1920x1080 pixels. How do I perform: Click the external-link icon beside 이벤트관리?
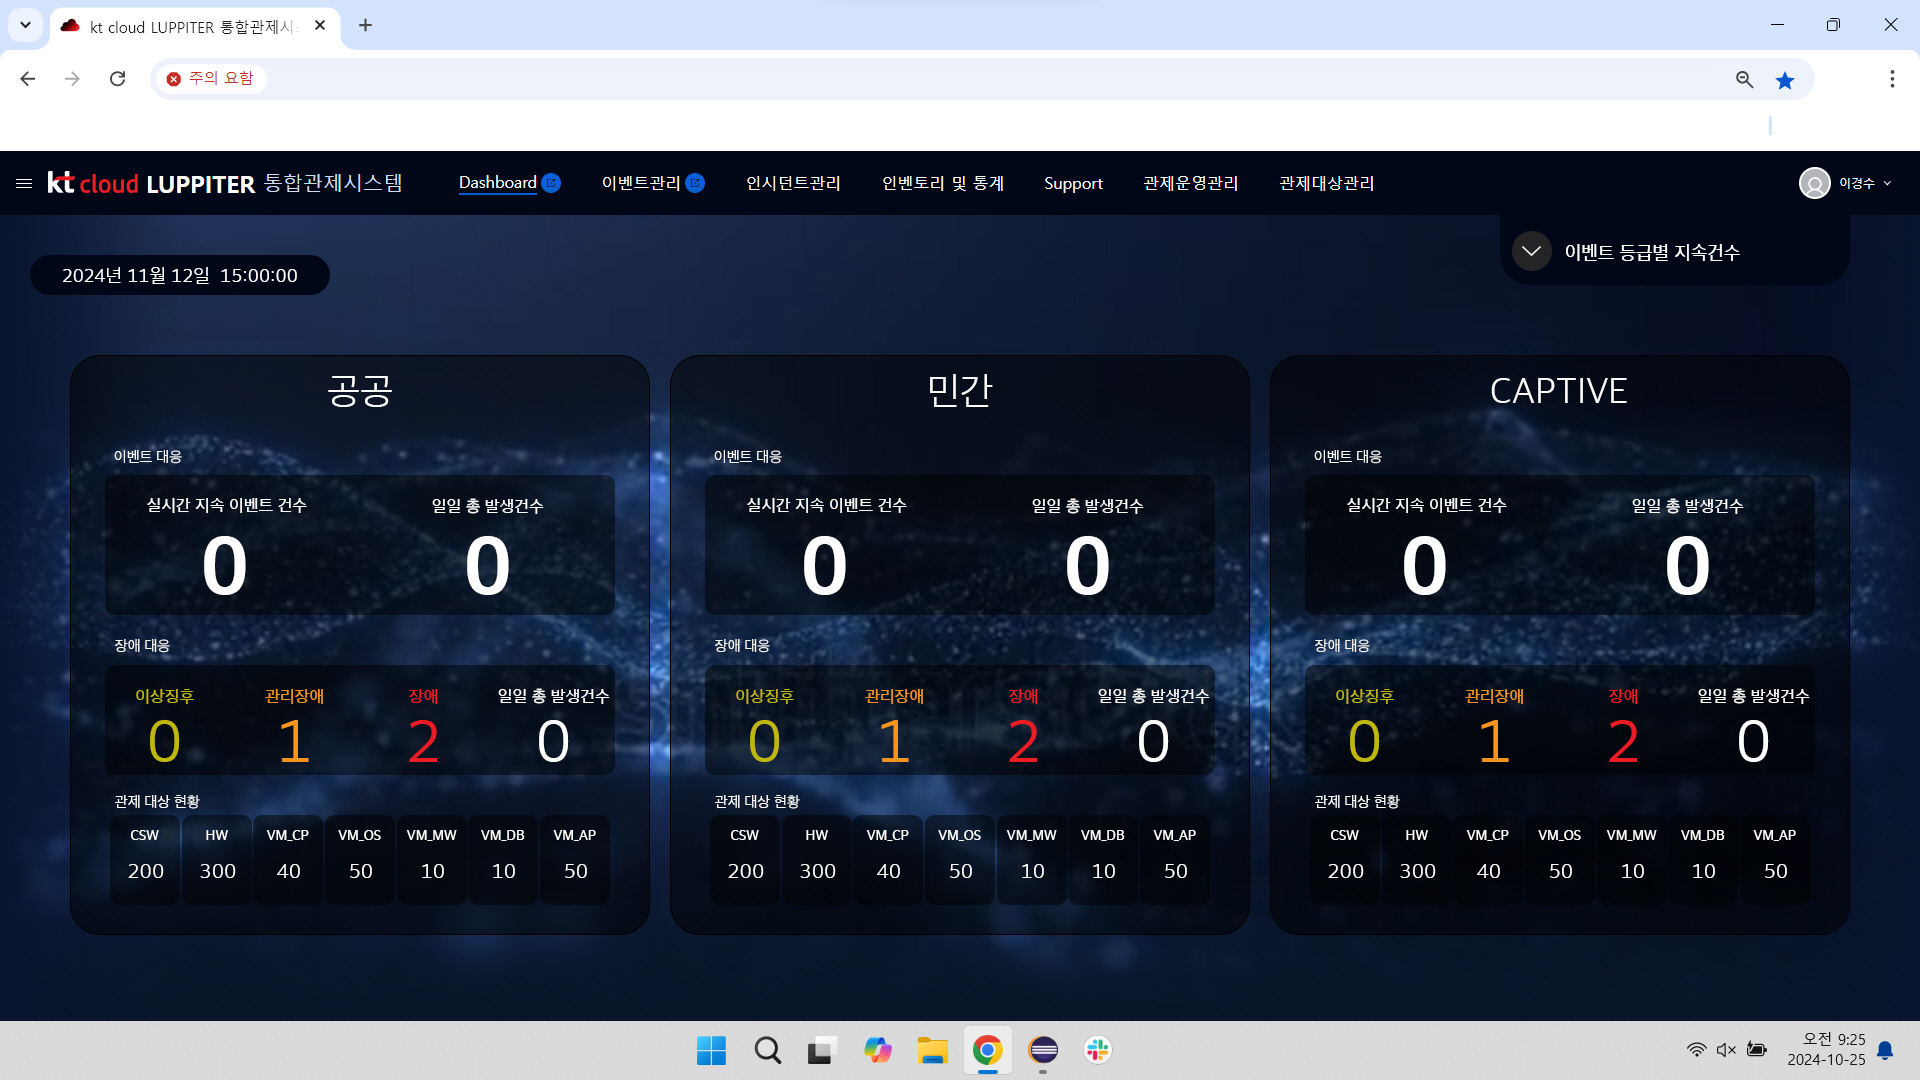click(x=696, y=183)
